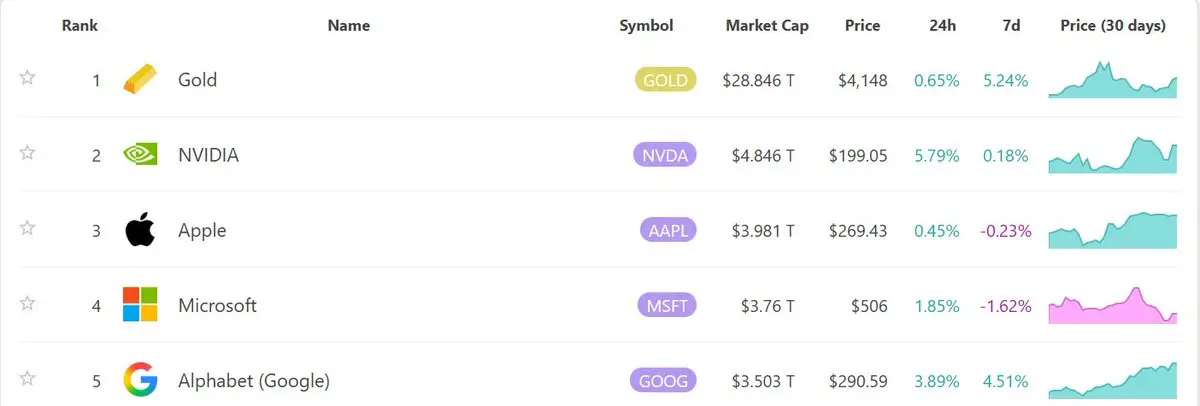The image size is (1200, 406).
Task: Click the Apple logo icon
Action: coord(140,231)
